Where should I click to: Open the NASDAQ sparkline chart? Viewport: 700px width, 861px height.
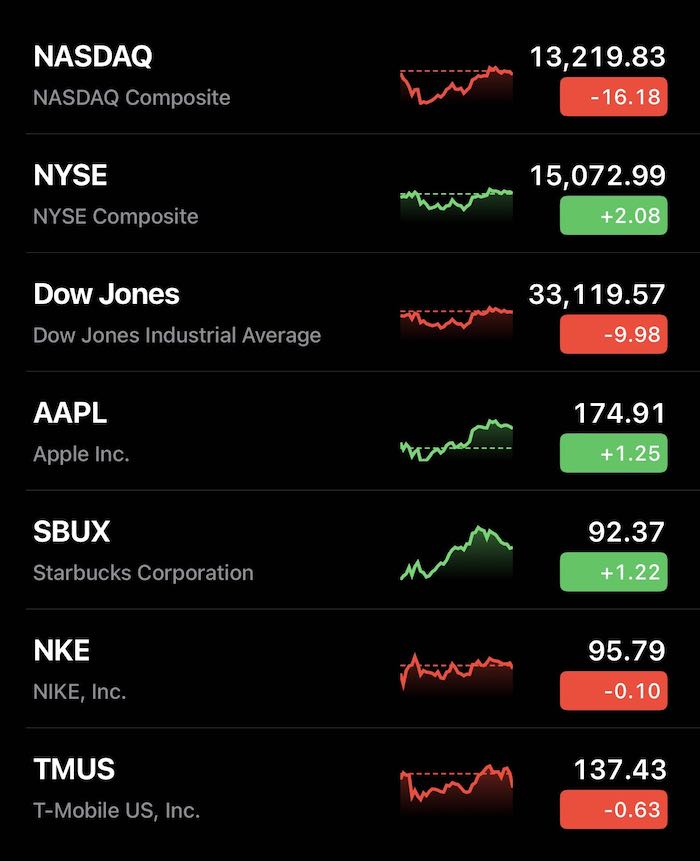coord(456,85)
